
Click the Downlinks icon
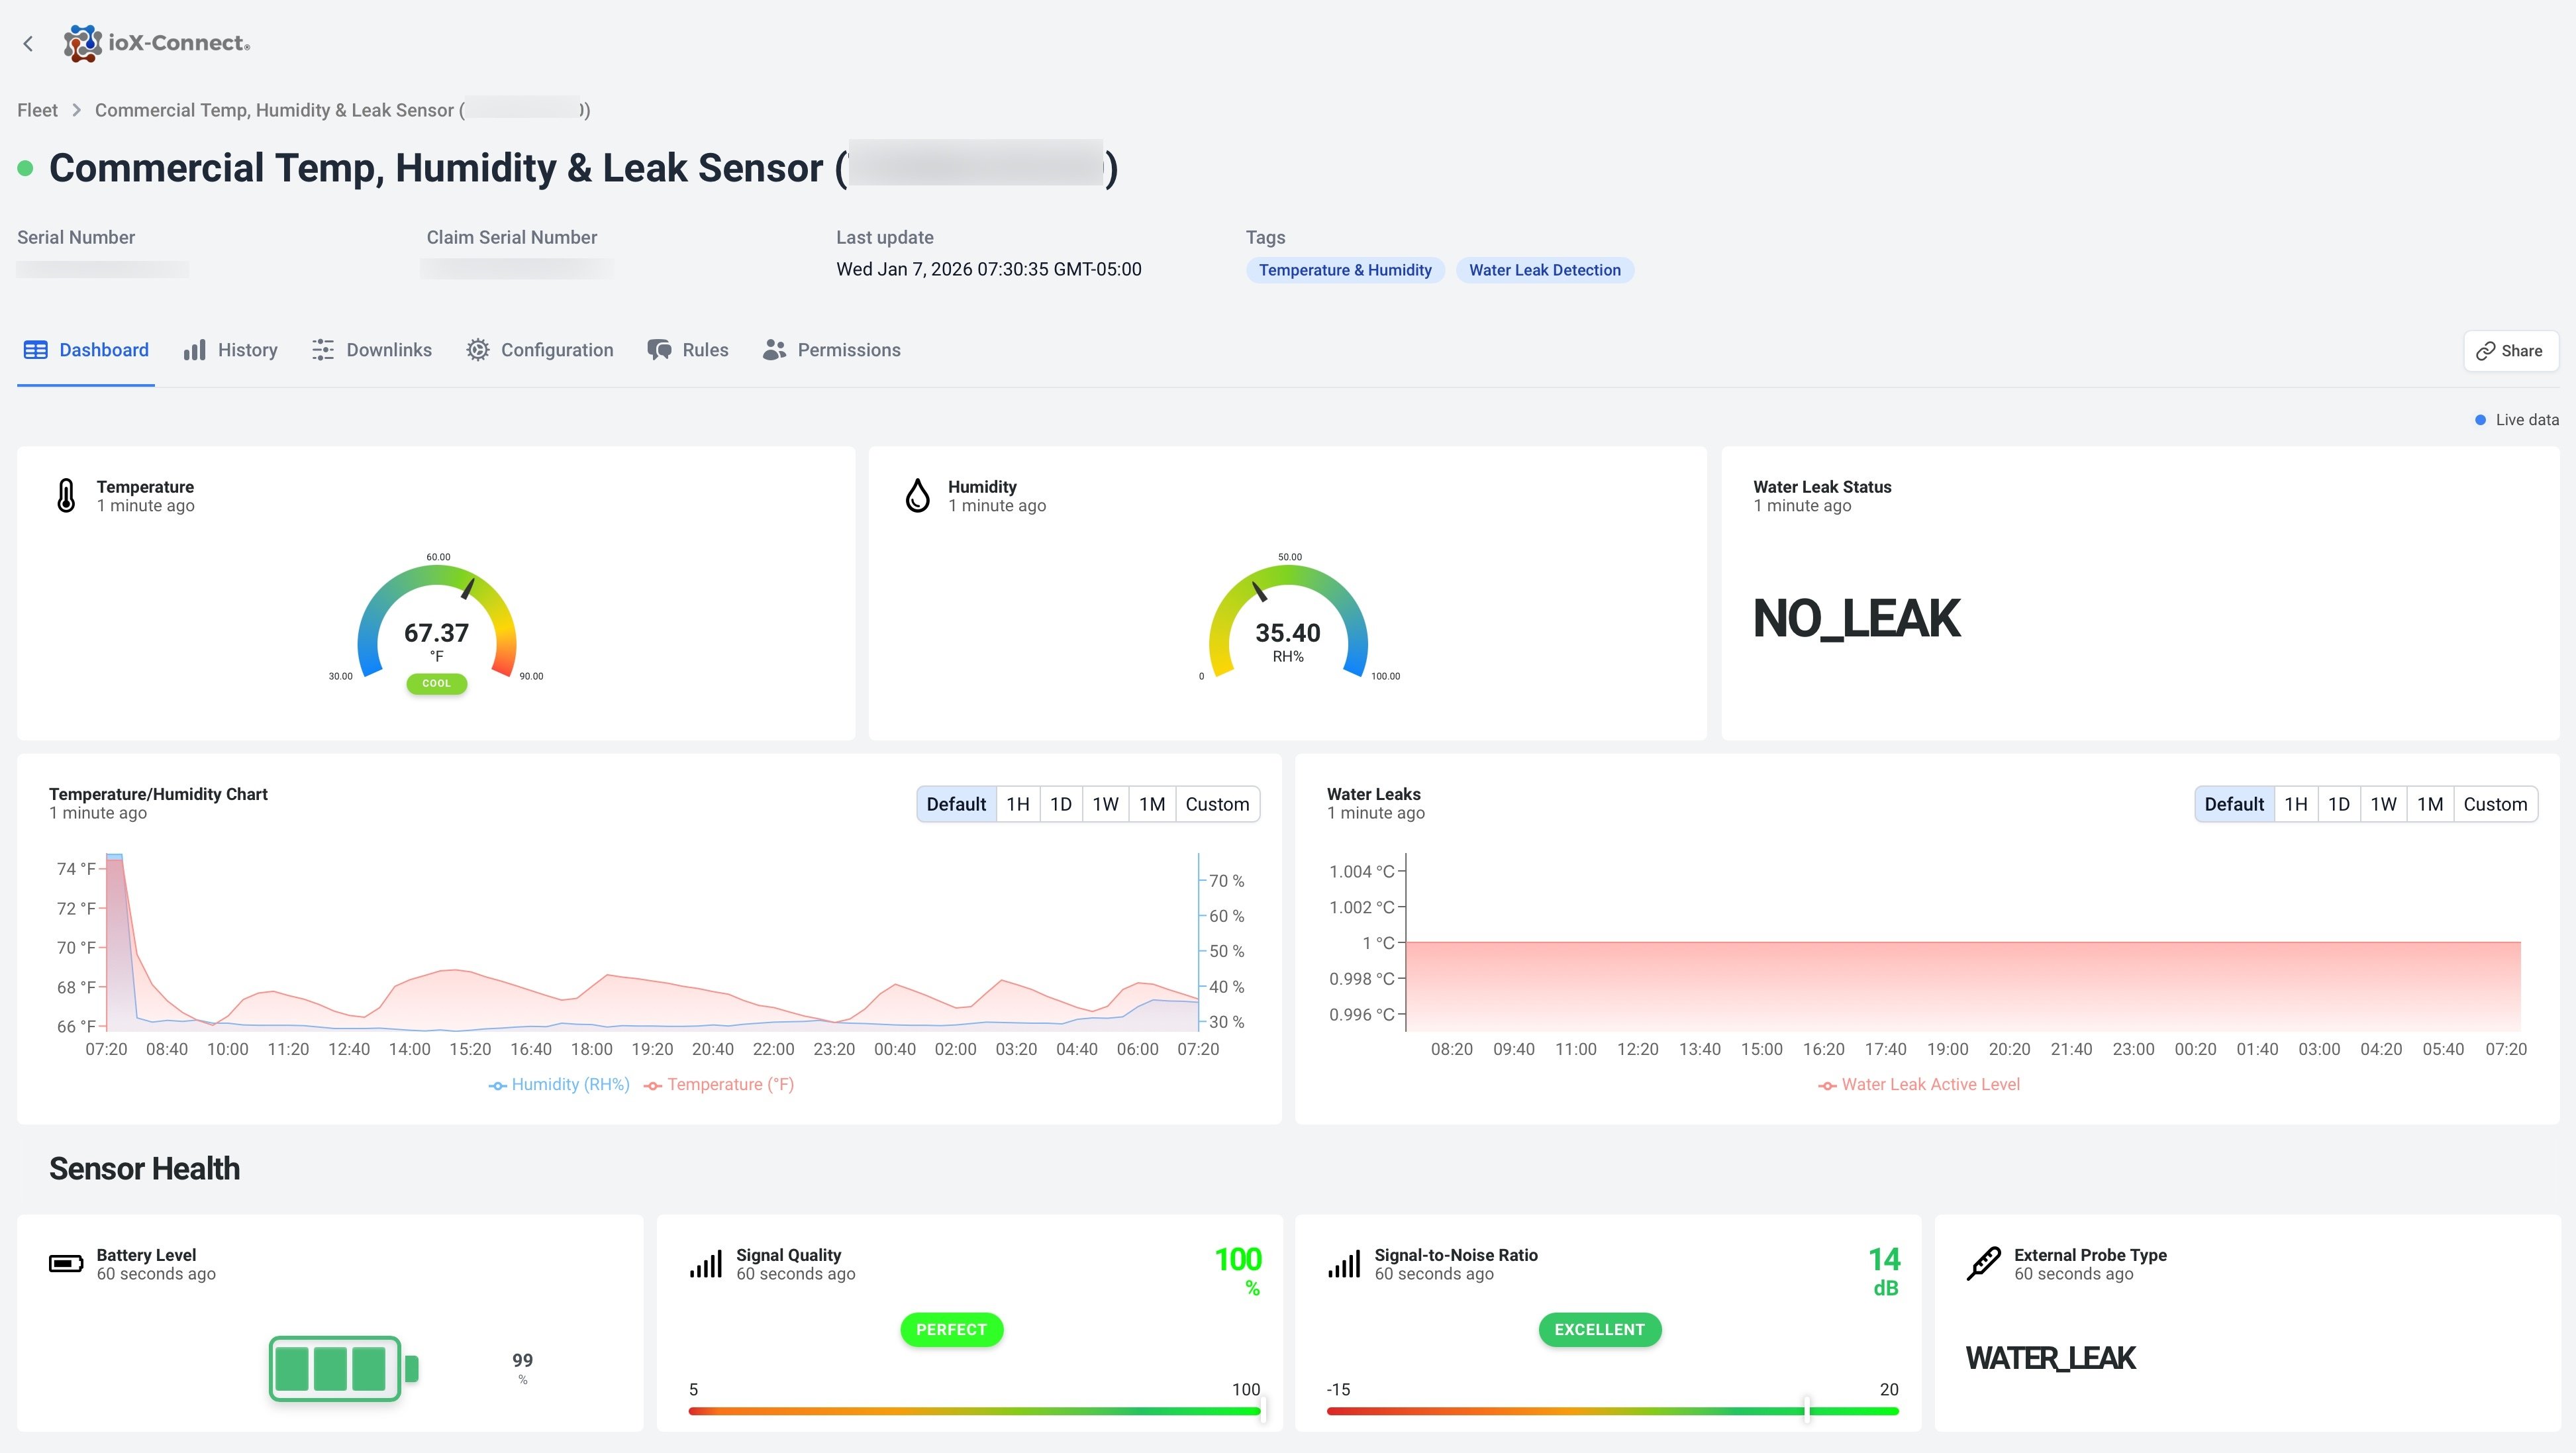tap(321, 349)
